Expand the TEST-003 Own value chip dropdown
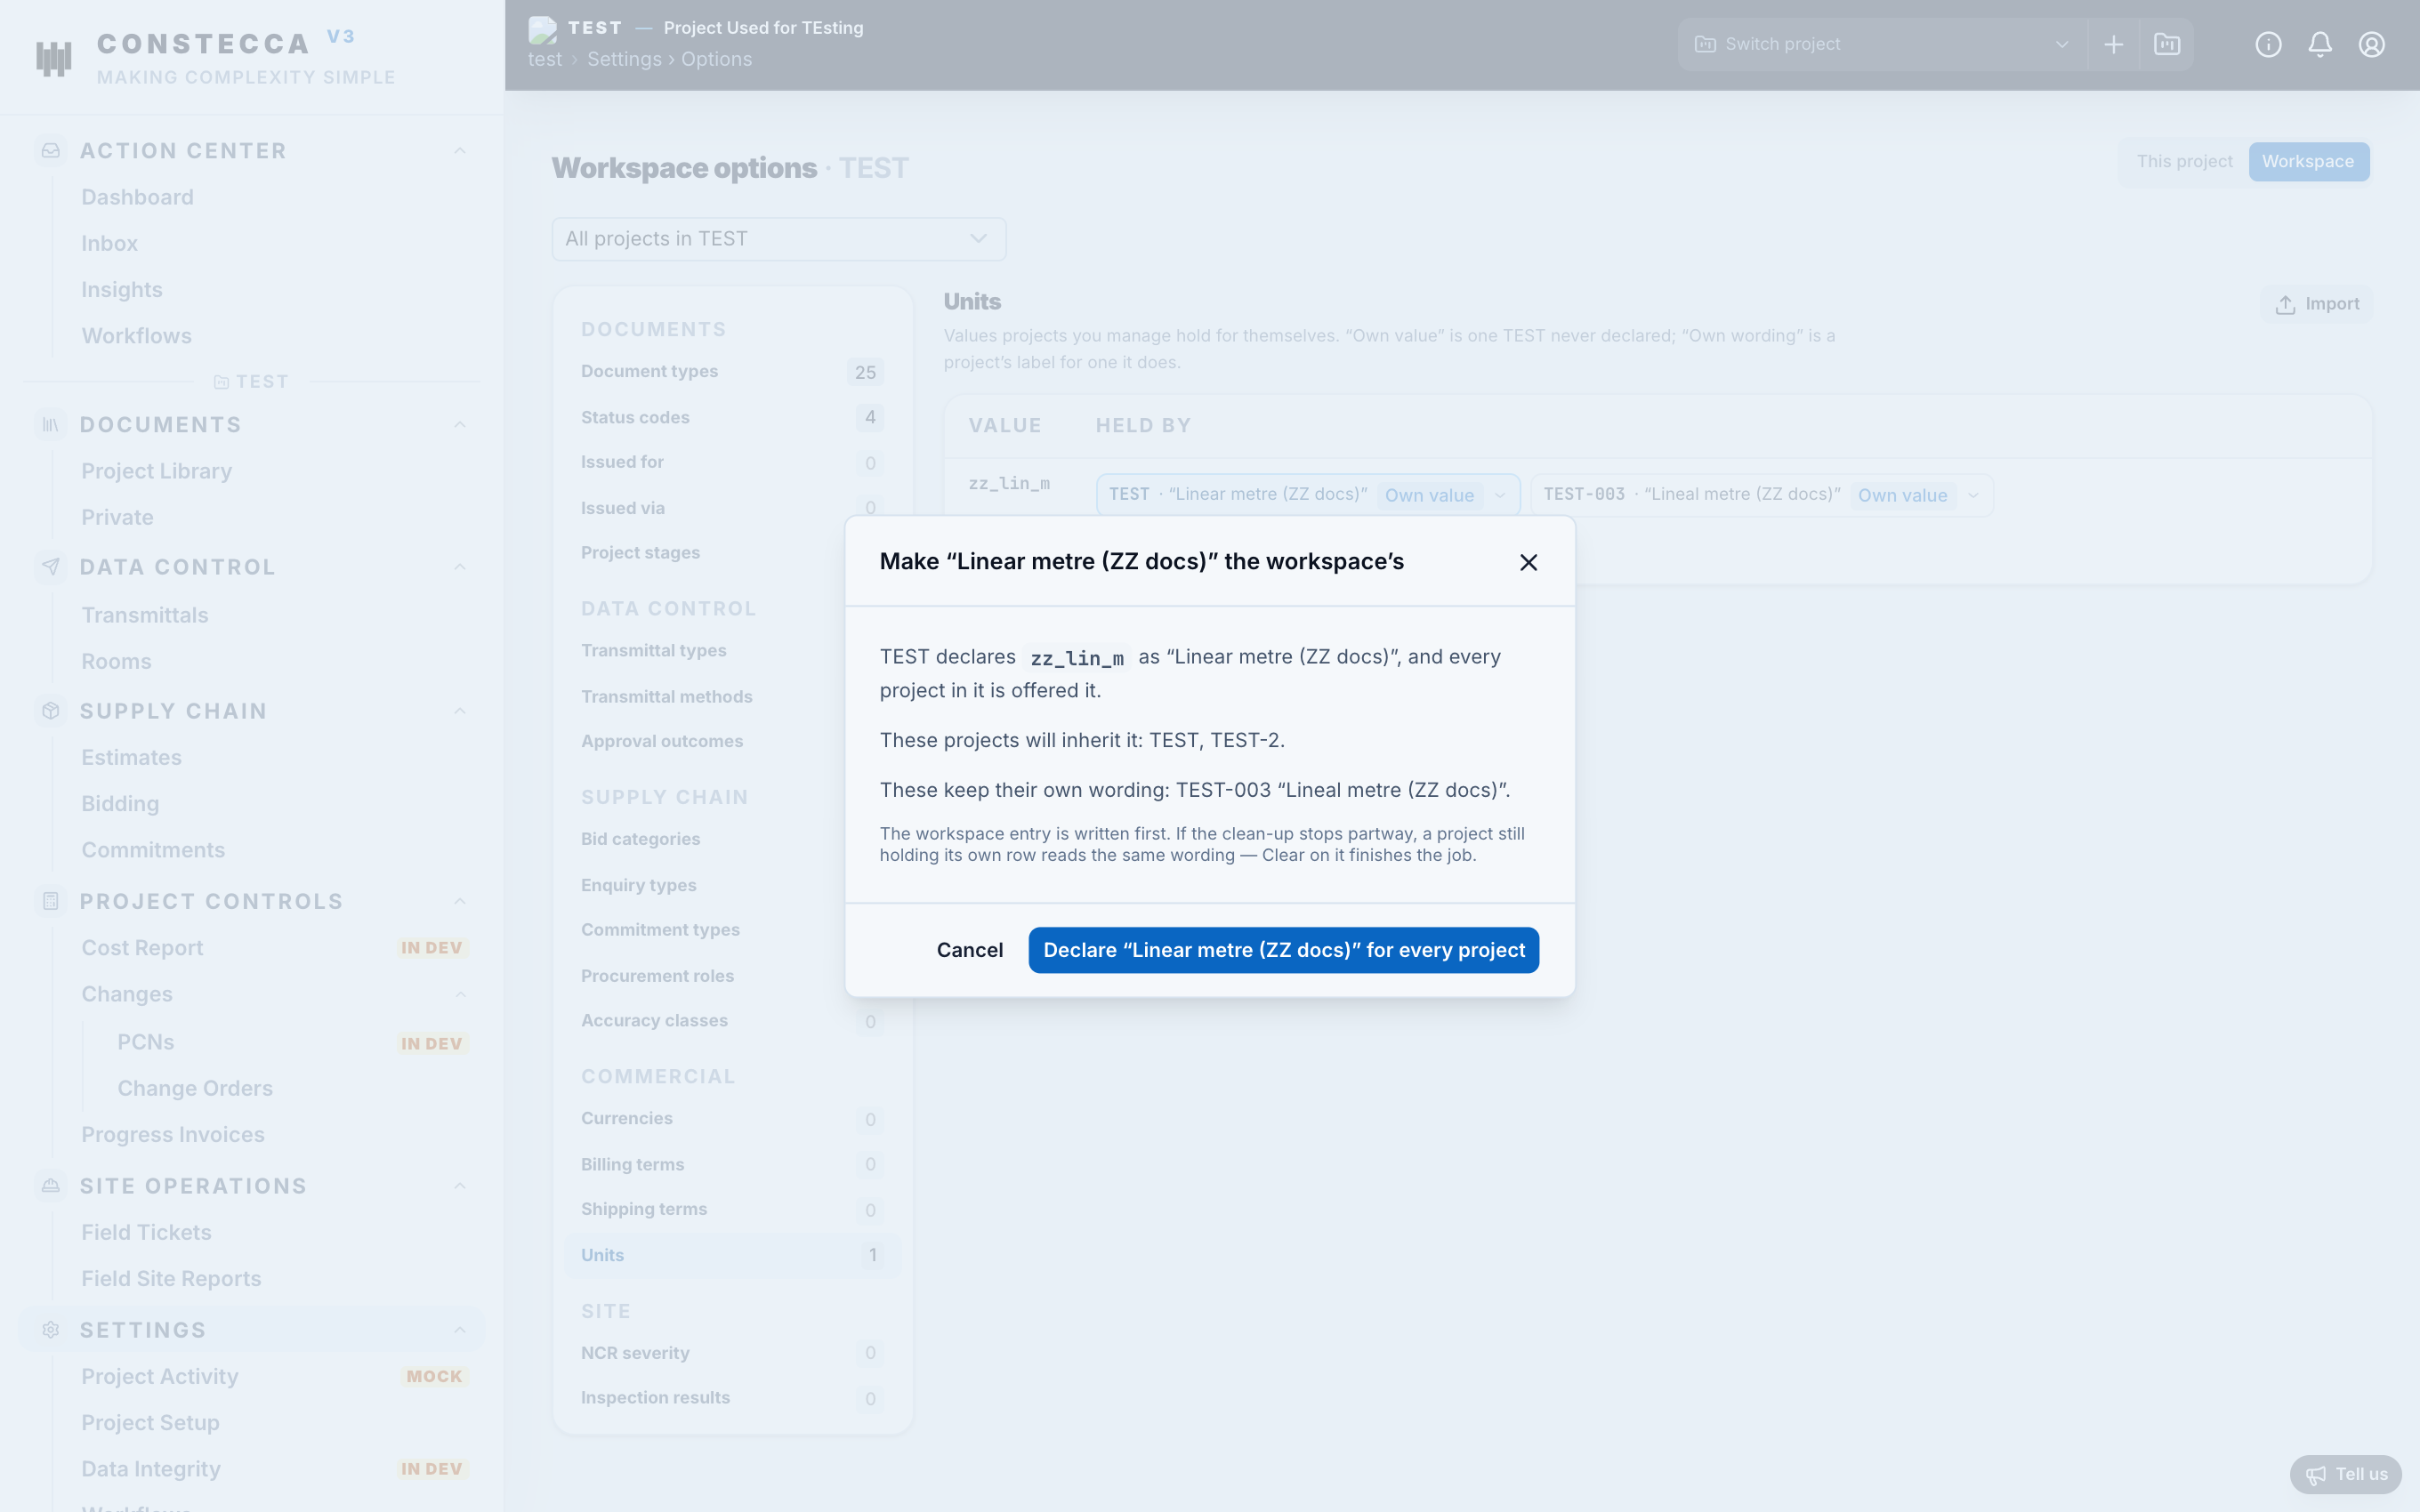Screen dimensions: 2420x1512 (1974, 495)
